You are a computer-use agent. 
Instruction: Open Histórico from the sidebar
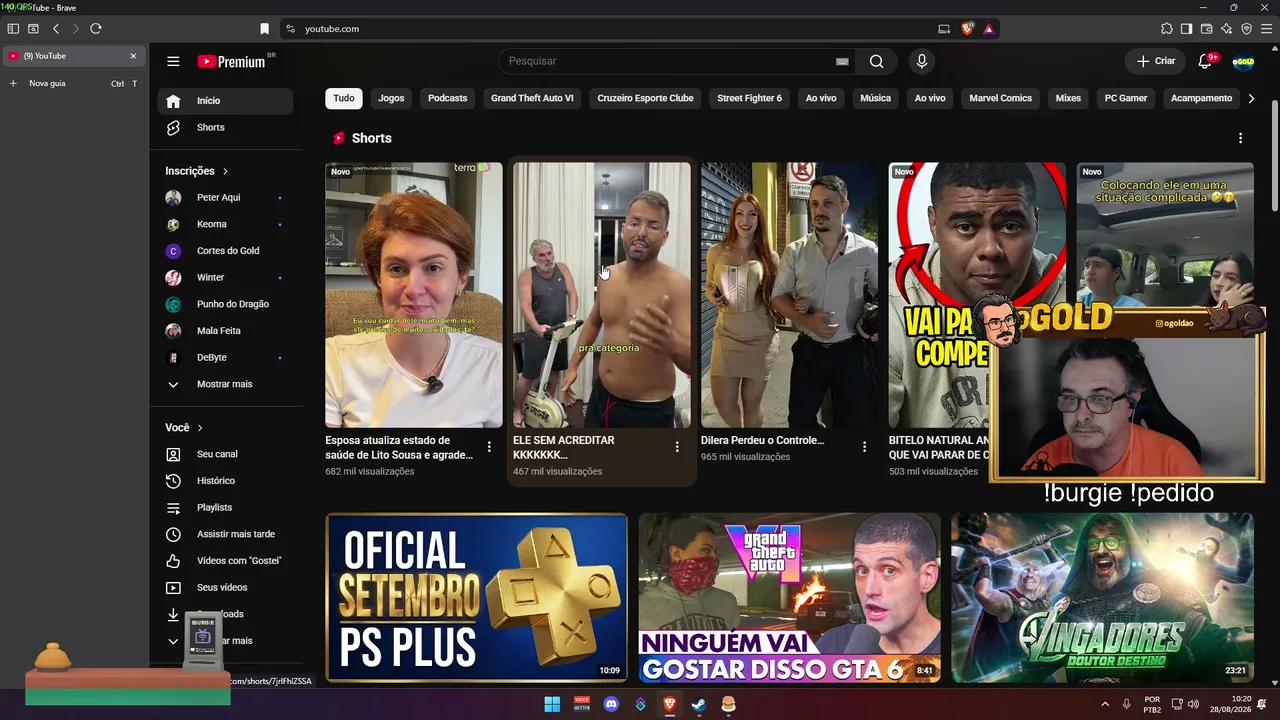(x=225, y=481)
